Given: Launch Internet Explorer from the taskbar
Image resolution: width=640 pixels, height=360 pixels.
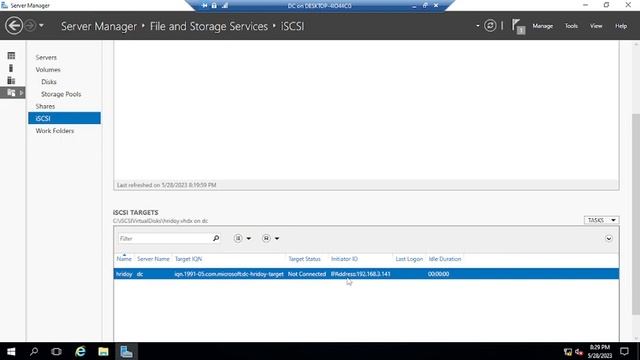Looking at the screenshot, I should coord(80,351).
